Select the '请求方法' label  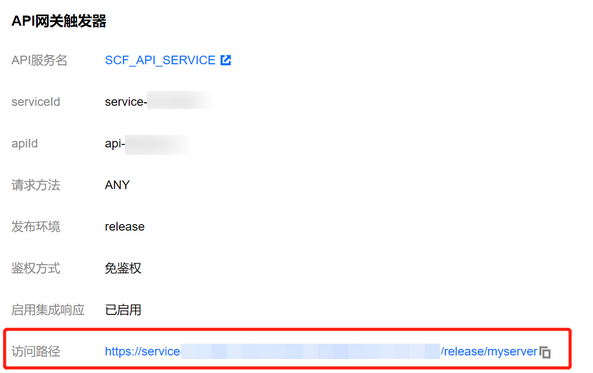[x=36, y=185]
